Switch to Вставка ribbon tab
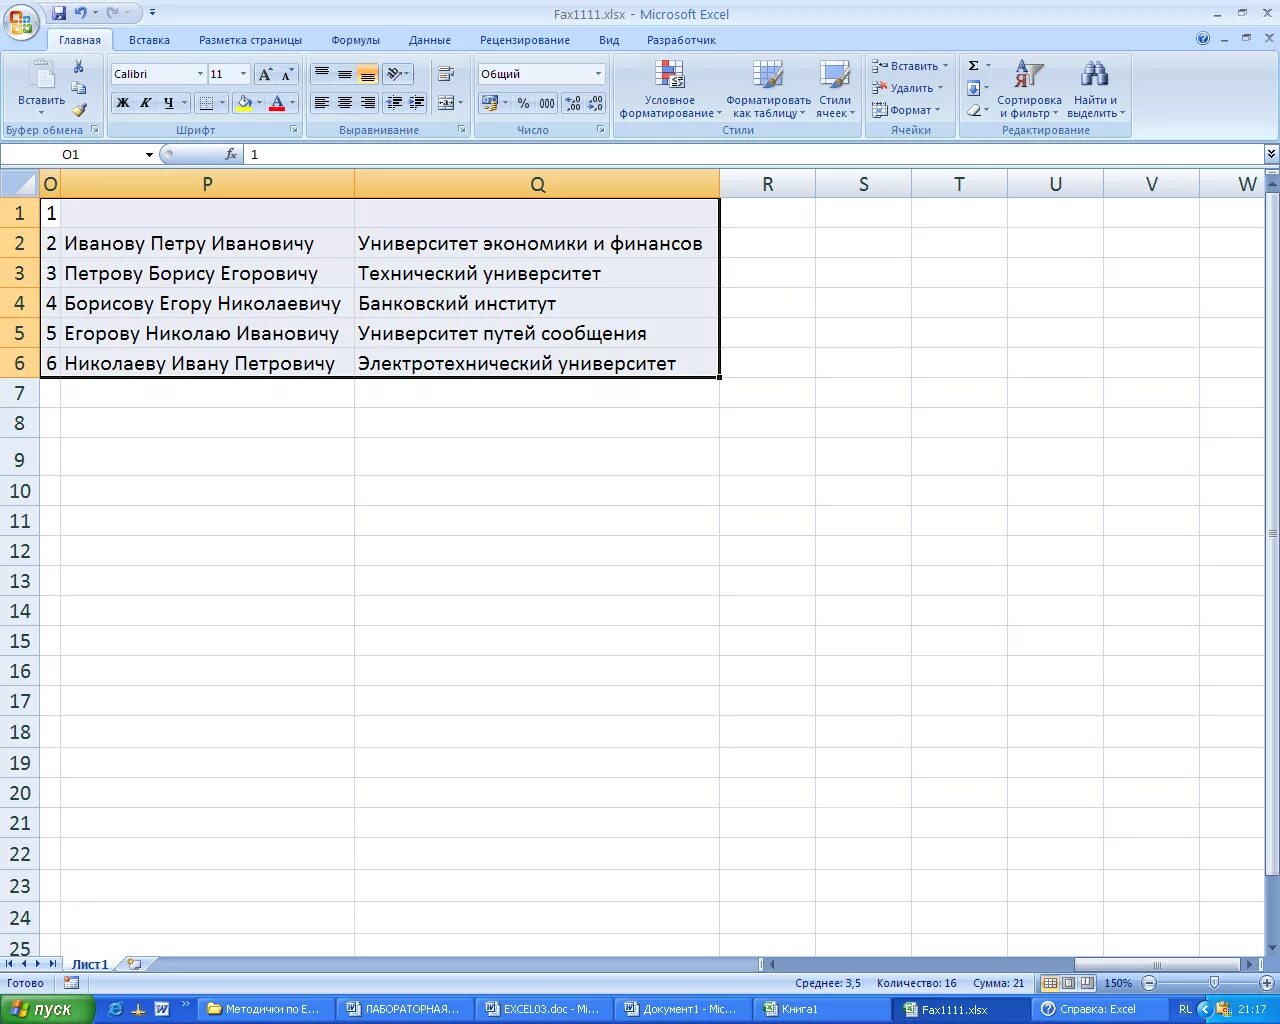Screen dimensions: 1280x1024 pyautogui.click(x=149, y=40)
